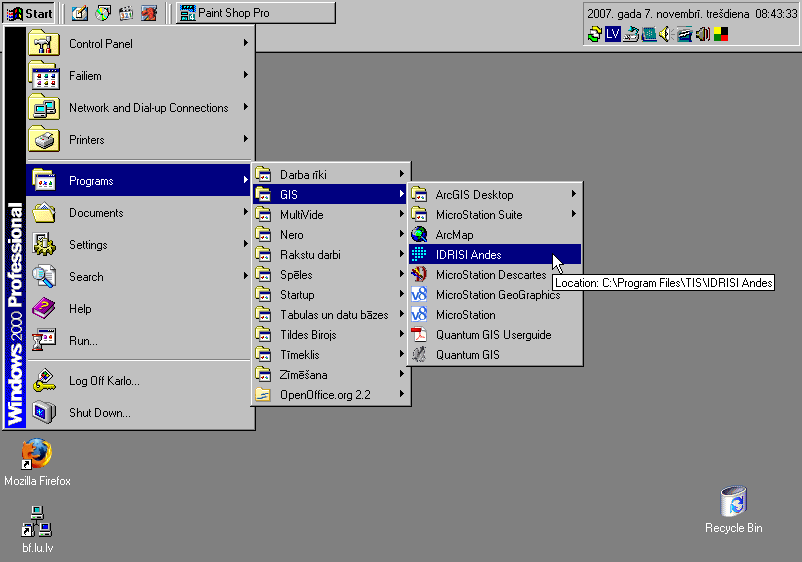Open the Failiem folder menu

[138, 76]
